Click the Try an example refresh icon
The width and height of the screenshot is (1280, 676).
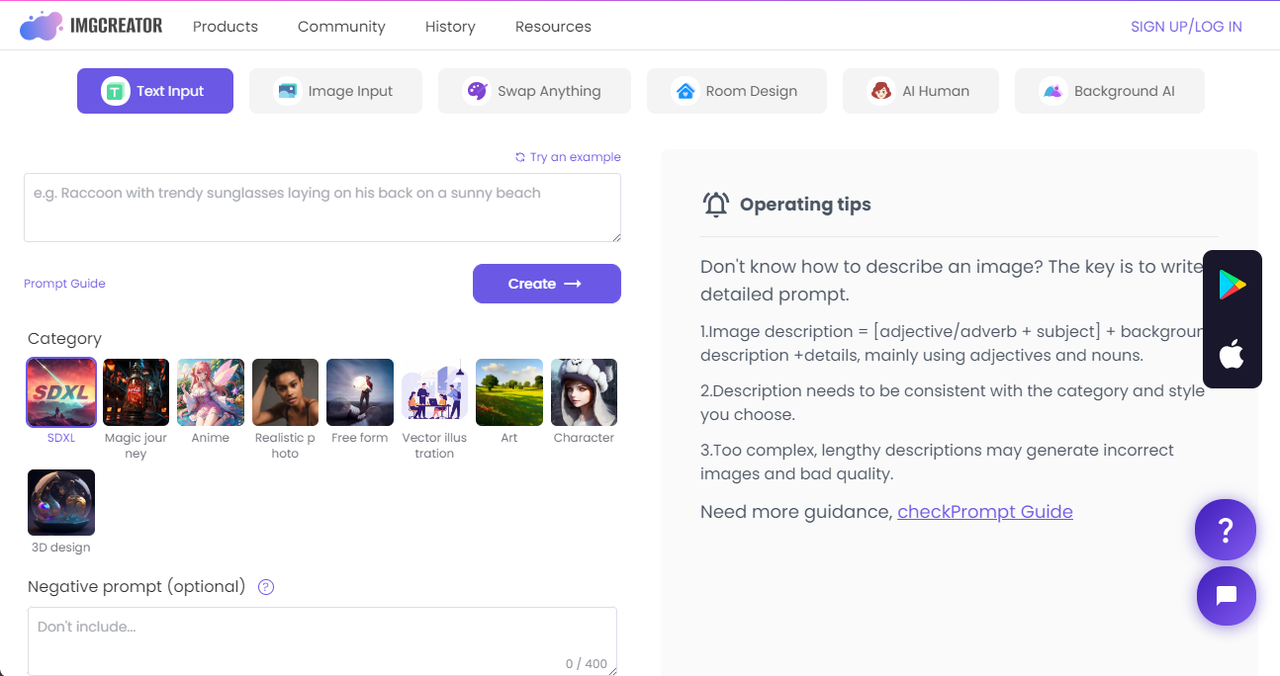click(520, 157)
